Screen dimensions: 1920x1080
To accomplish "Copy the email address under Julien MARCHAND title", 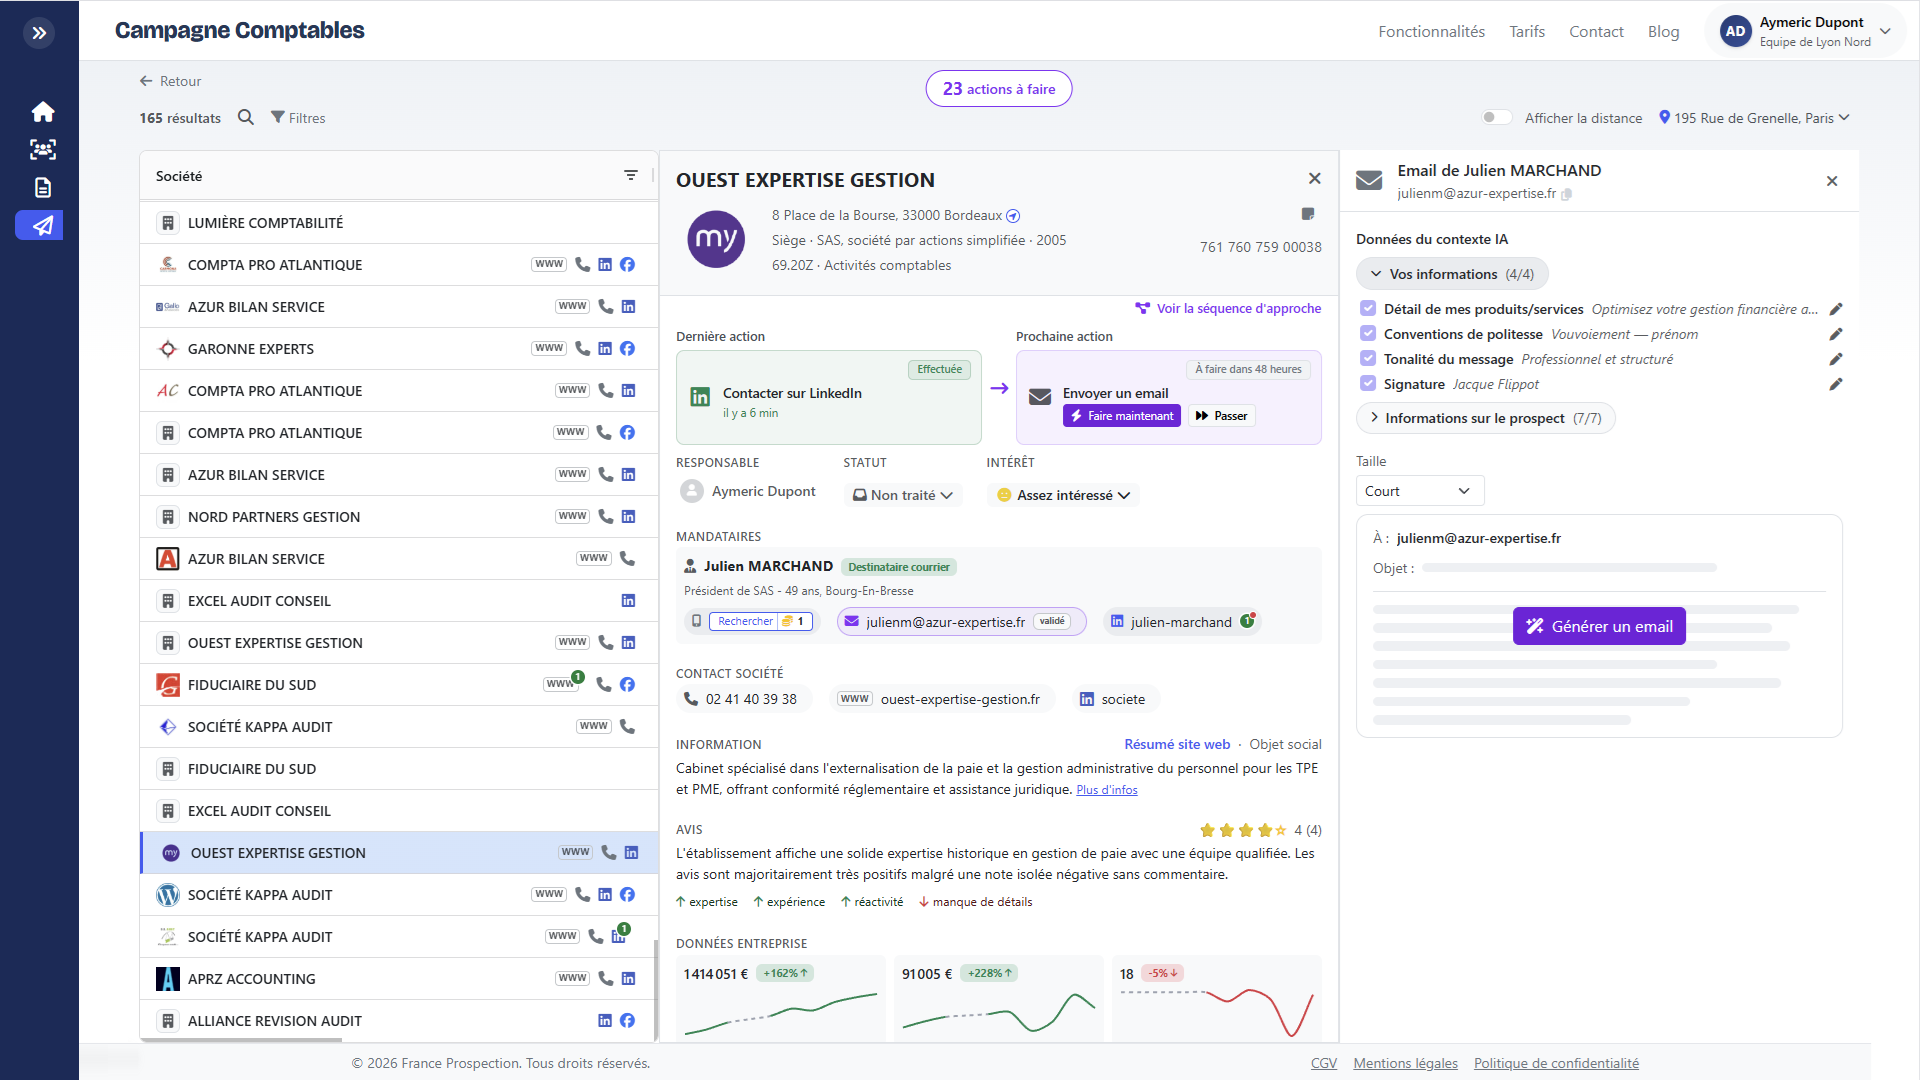I will [x=1567, y=194].
